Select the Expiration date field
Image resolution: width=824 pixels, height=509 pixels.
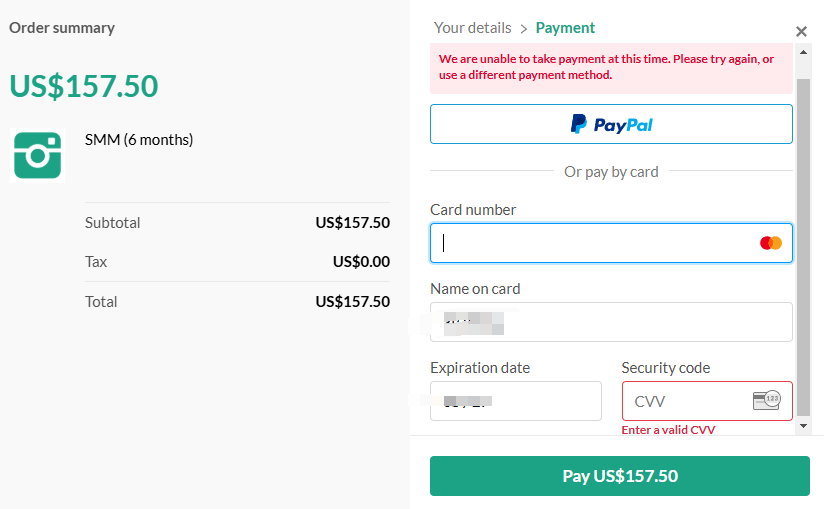point(515,401)
